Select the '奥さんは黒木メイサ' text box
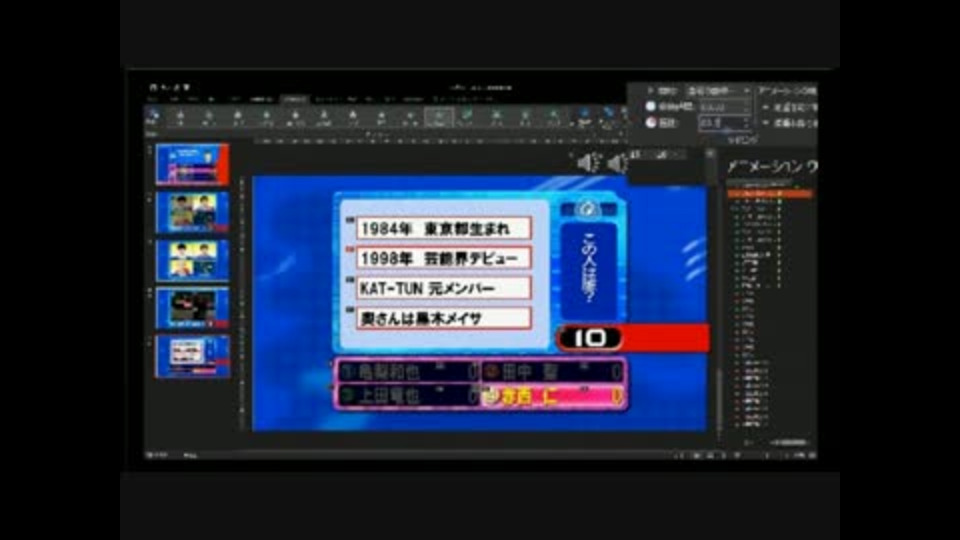The height and width of the screenshot is (540, 960). click(443, 318)
